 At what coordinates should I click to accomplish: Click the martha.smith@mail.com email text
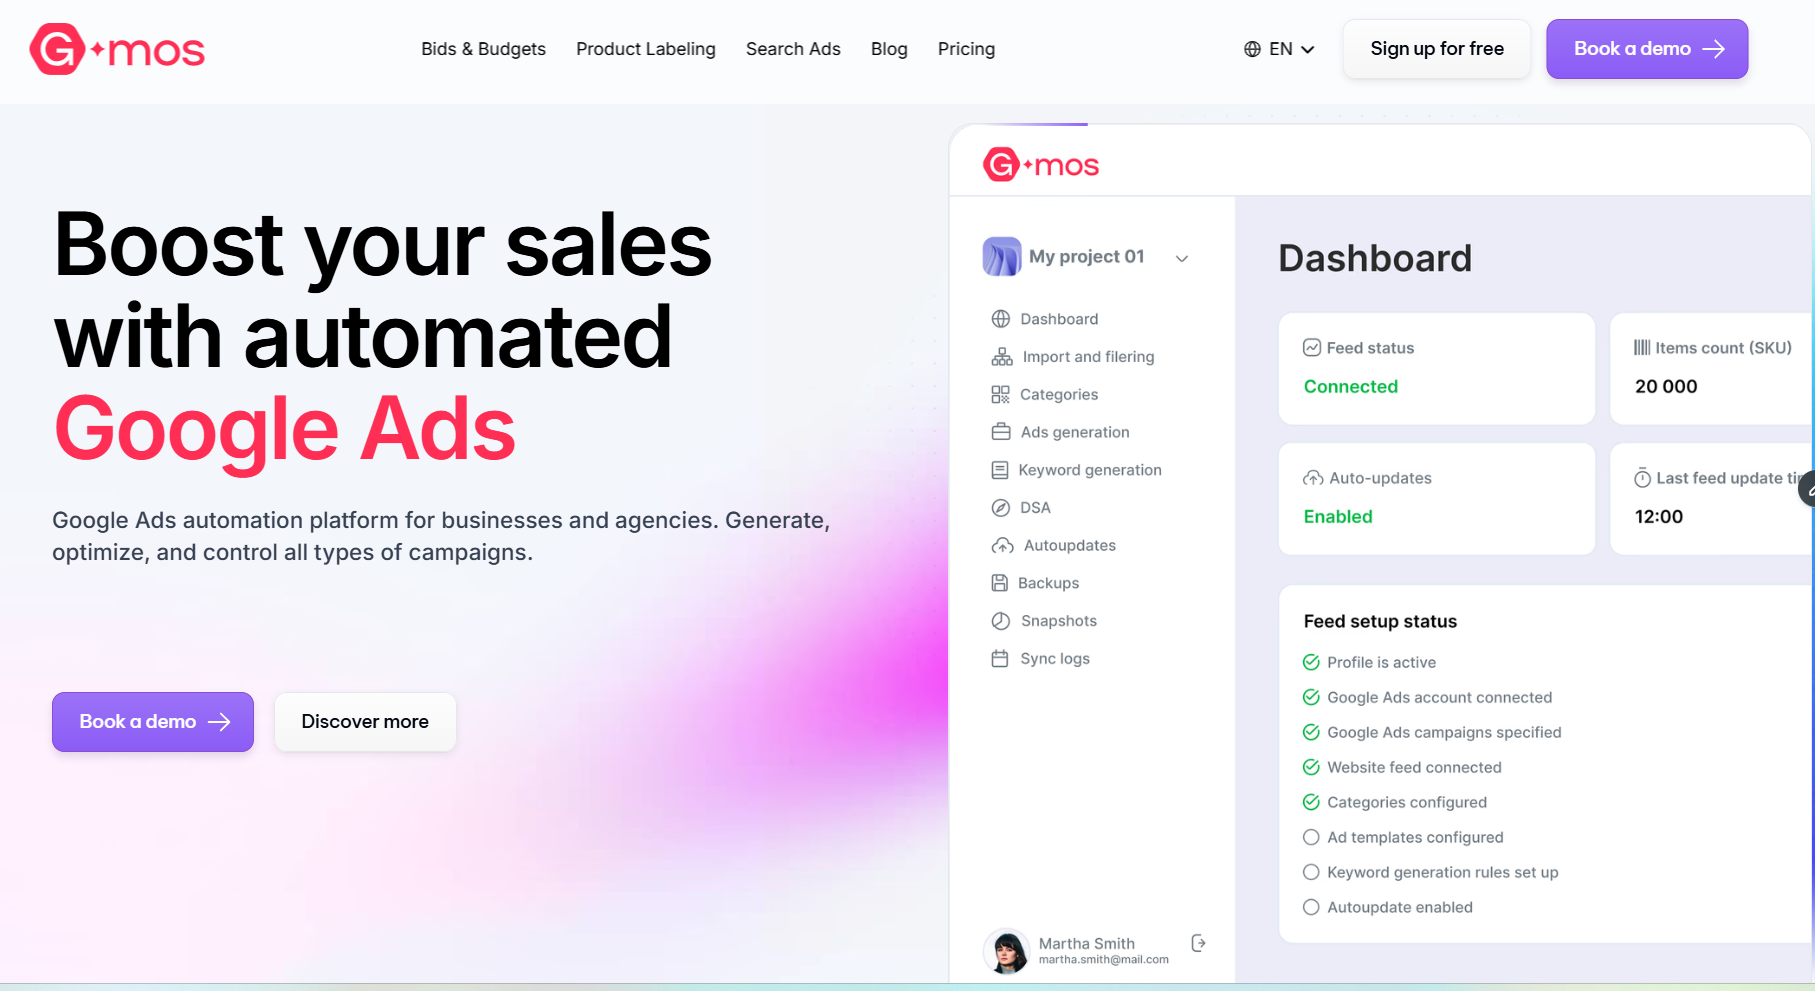(x=1104, y=960)
